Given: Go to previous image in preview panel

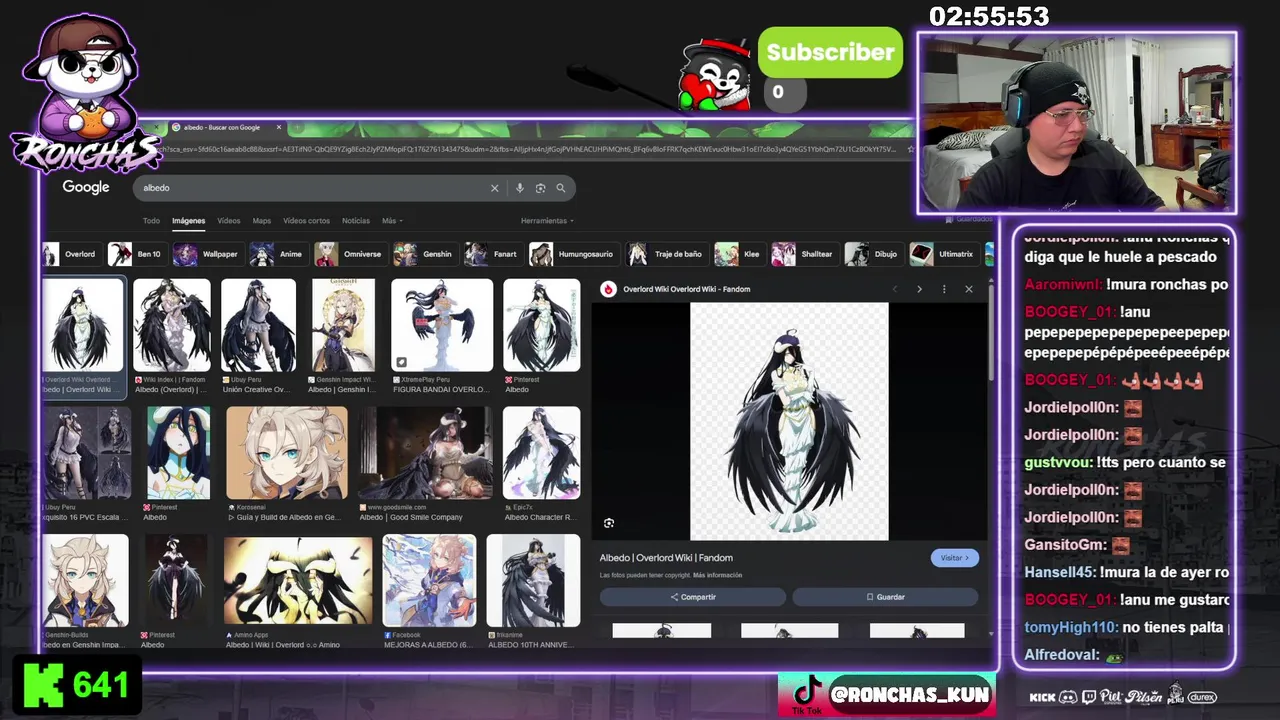Looking at the screenshot, I should pos(895,289).
